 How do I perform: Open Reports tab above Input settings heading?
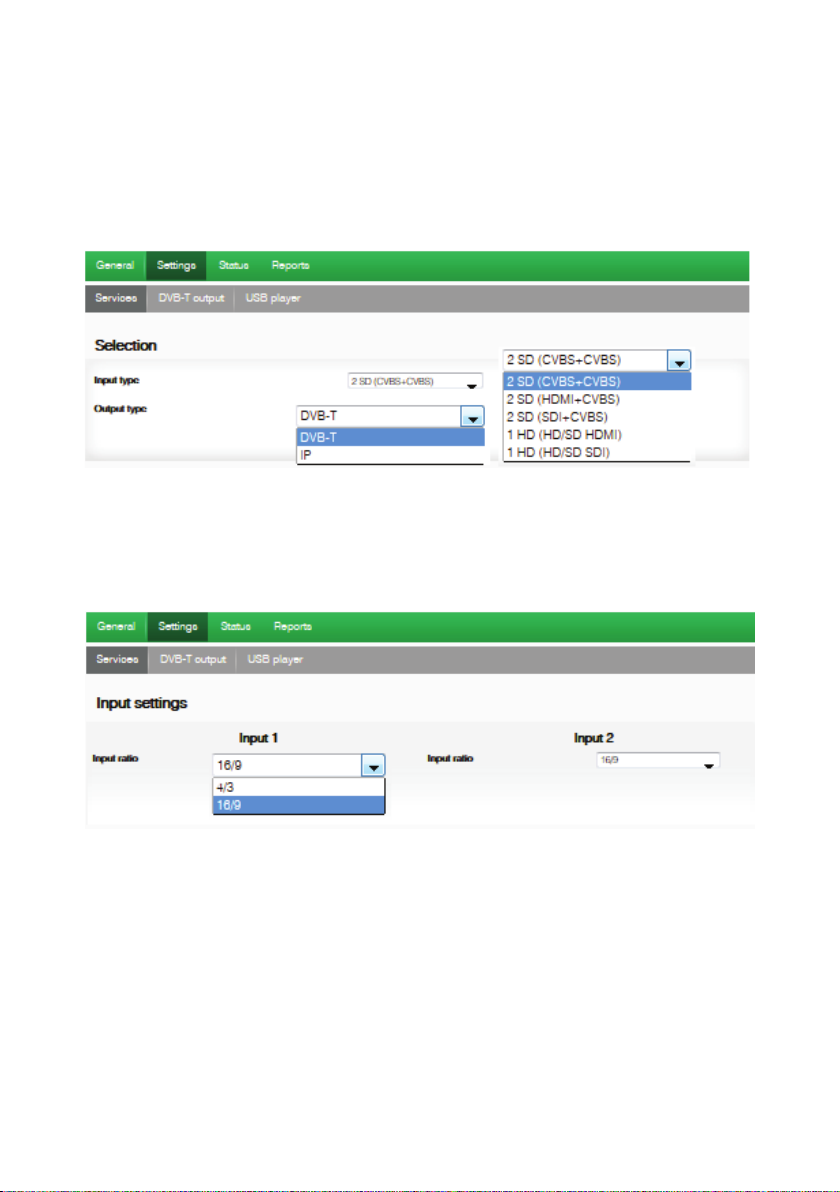click(293, 626)
